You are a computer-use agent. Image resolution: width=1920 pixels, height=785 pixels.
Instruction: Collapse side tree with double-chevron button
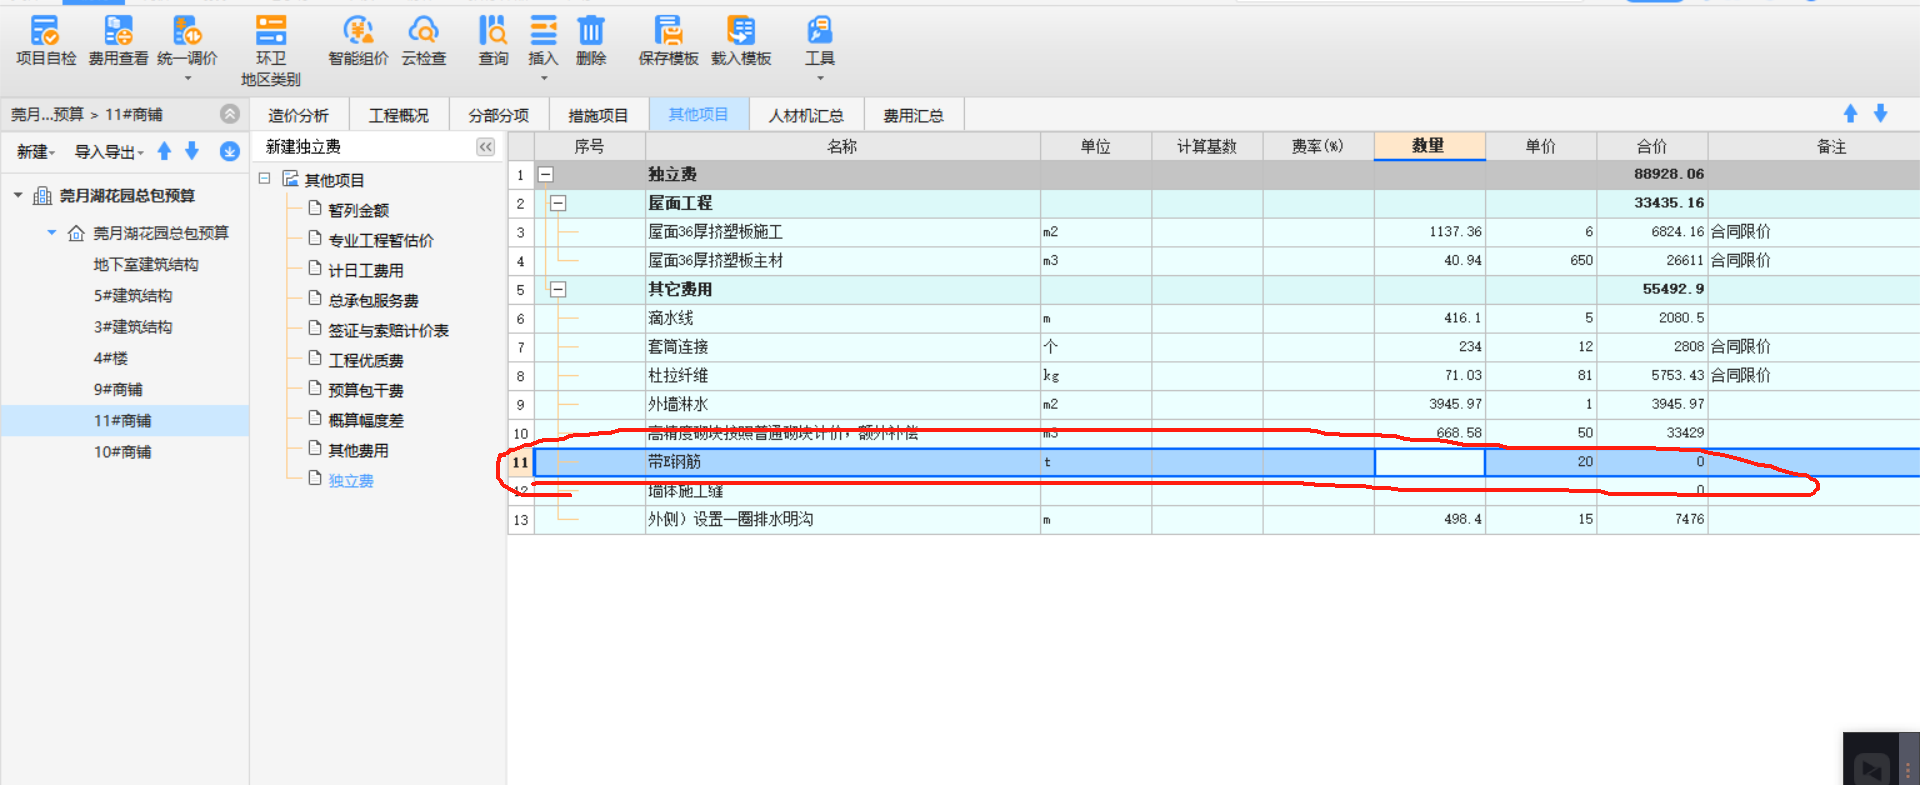[x=486, y=147]
